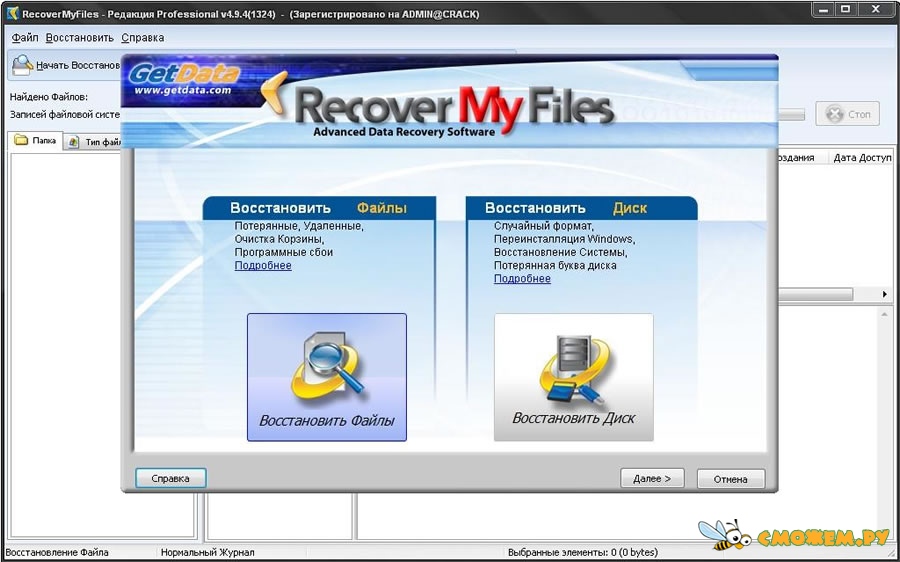Click the Далее > button
This screenshot has width=900, height=562.
[x=652, y=478]
